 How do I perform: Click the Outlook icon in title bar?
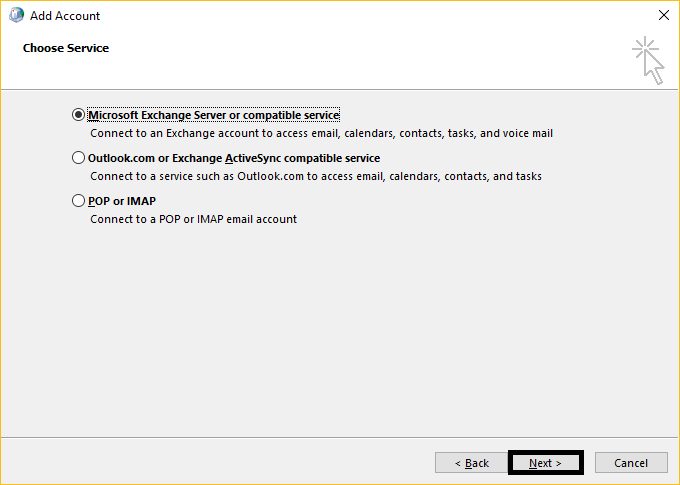pos(16,15)
